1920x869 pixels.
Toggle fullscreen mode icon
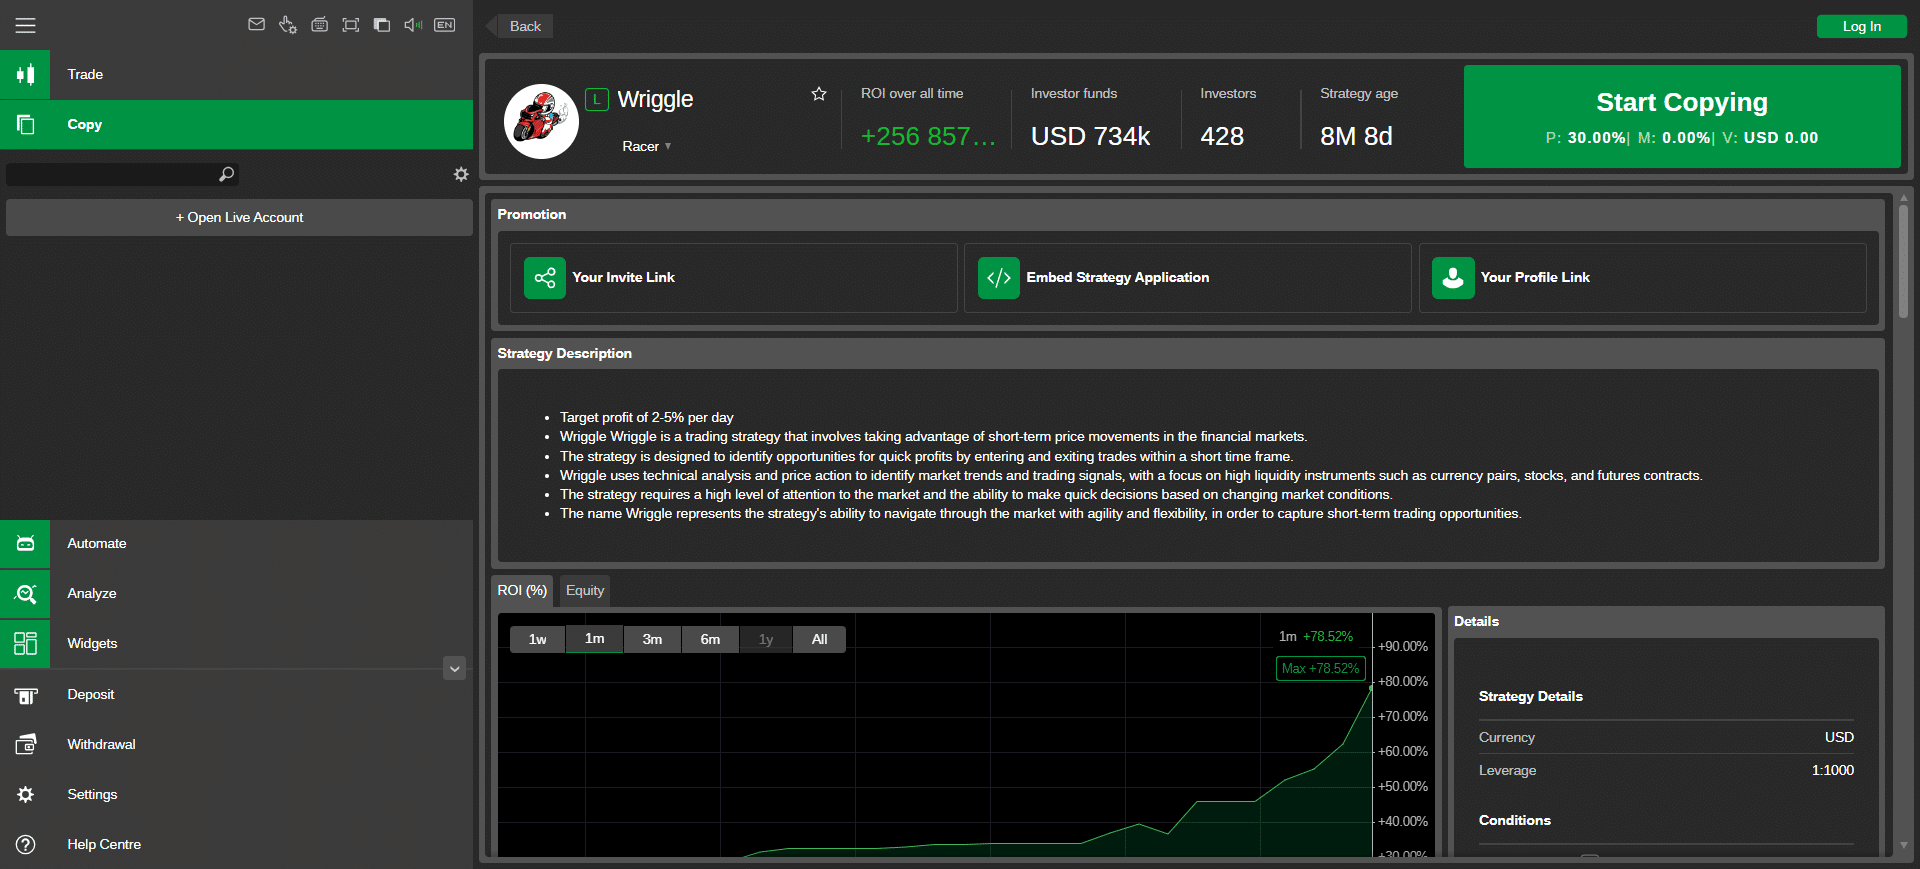click(x=351, y=25)
